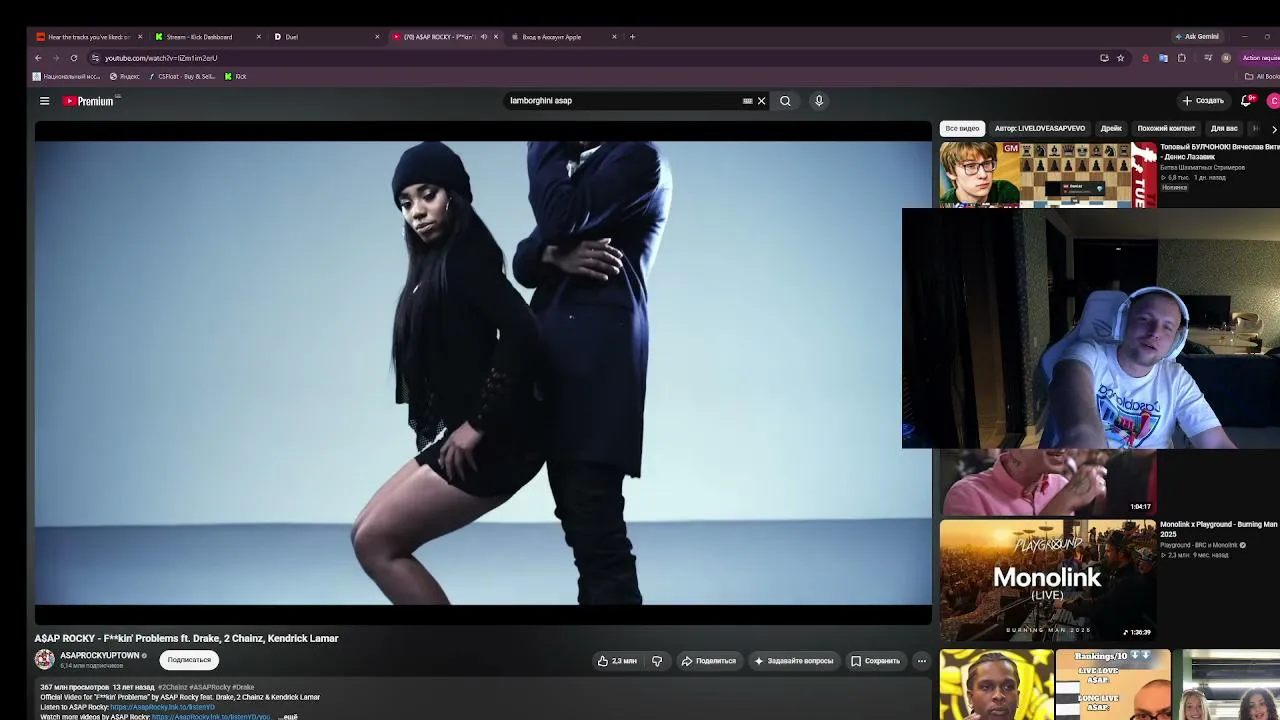Open the 'Создать' create menu
1280x720 pixels.
point(1203,101)
